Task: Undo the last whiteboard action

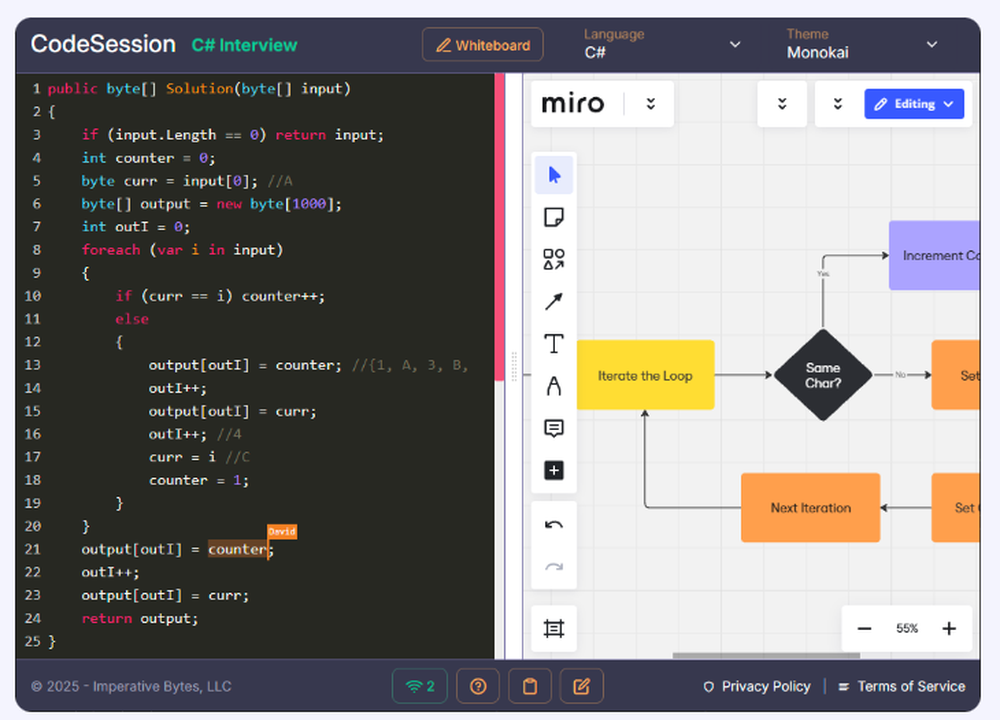Action: coord(554,525)
